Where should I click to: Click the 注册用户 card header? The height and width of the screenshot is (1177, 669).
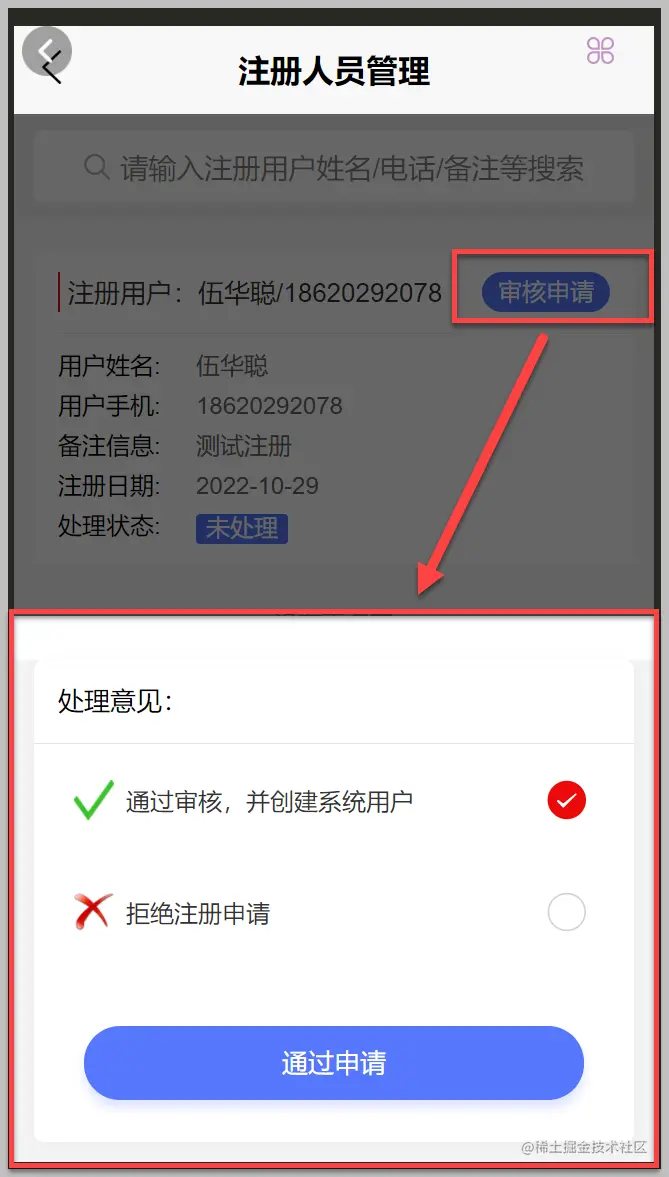[x=255, y=293]
